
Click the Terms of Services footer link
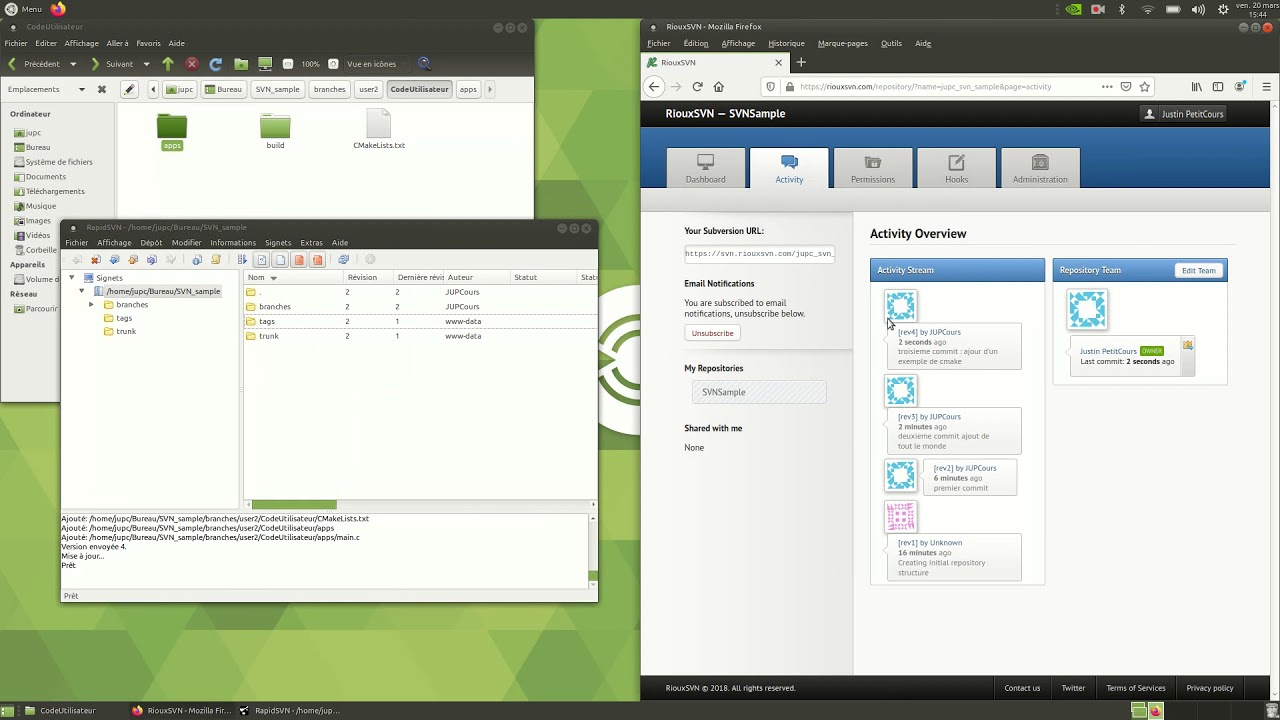tap(1136, 688)
